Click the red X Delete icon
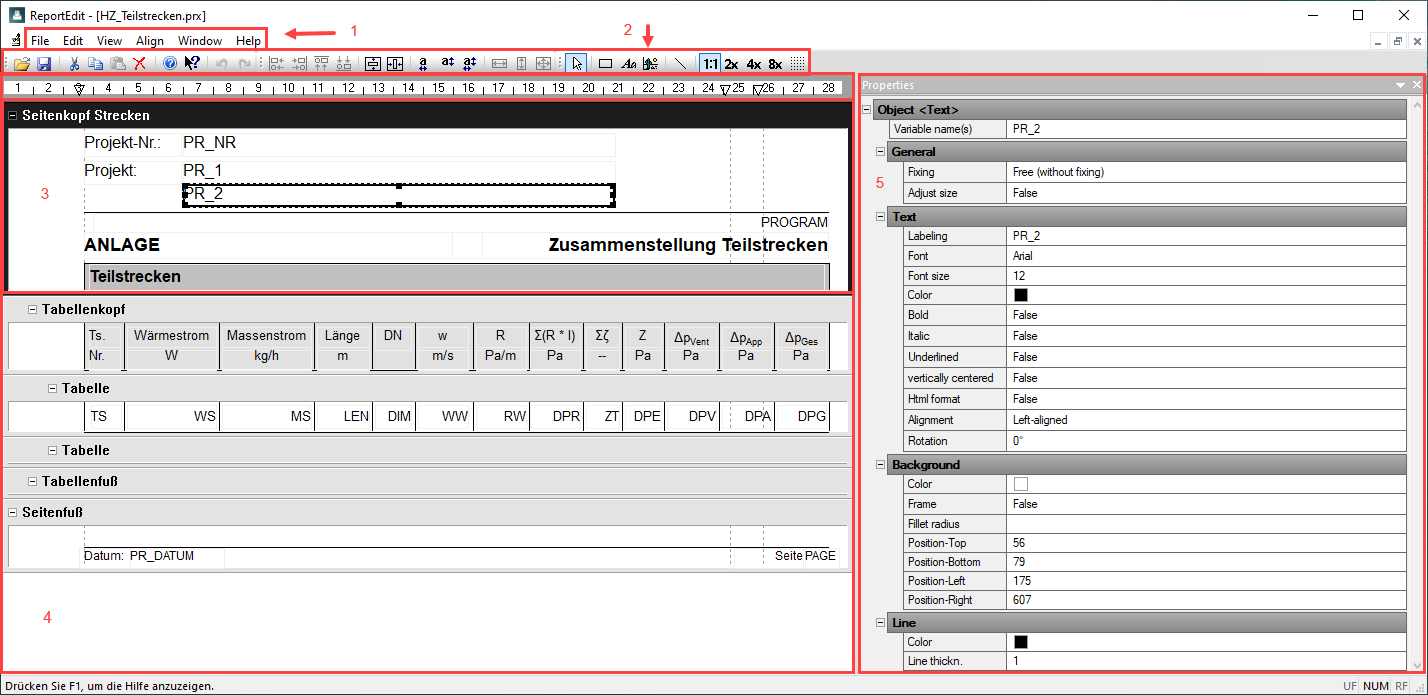 tap(140, 63)
